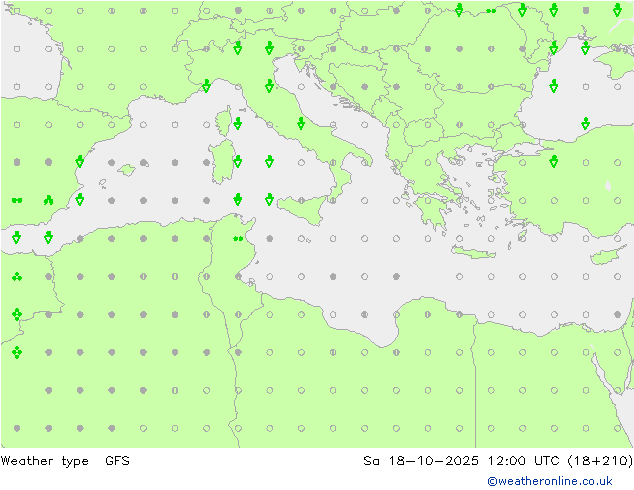Click the island of Cyprus on map
634x490 pixels.
pos(606,256)
